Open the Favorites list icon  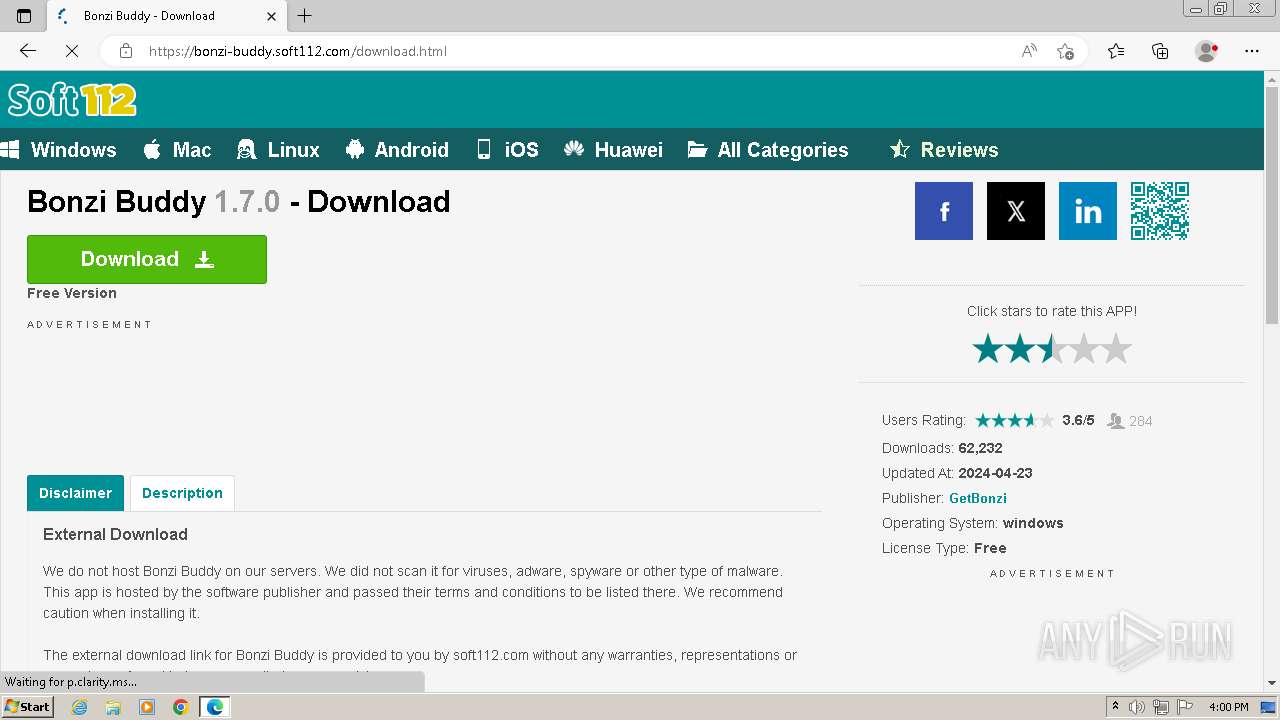[x=1116, y=51]
